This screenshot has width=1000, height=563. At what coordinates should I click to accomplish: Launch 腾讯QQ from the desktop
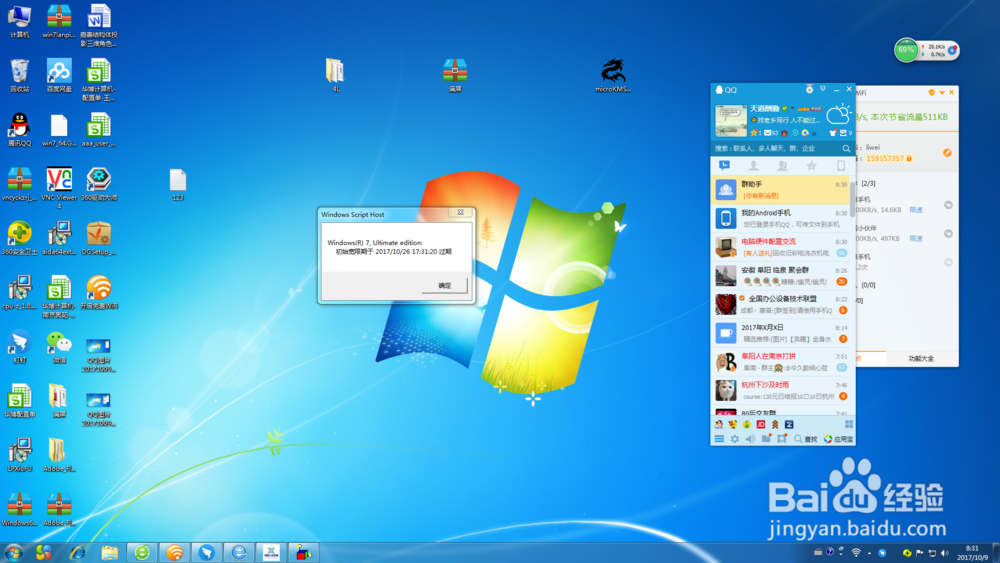pos(19,129)
